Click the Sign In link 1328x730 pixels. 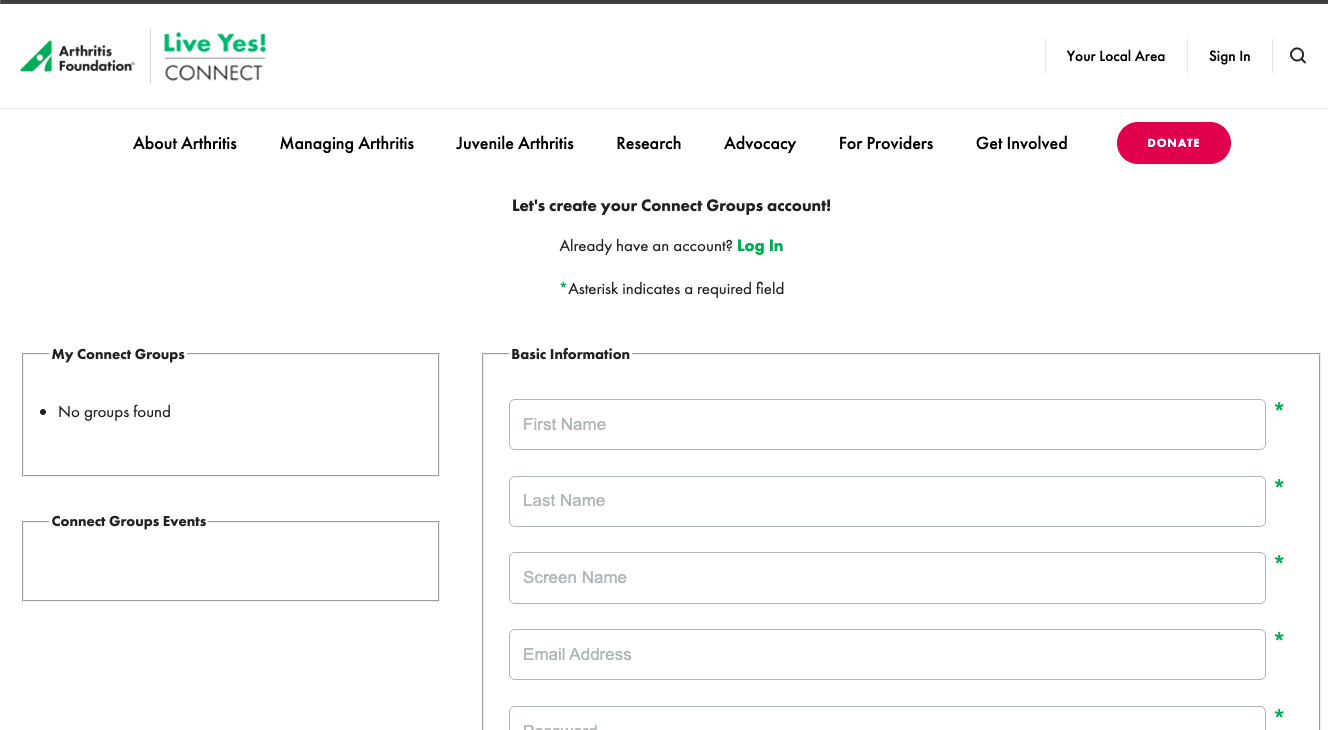[x=1229, y=56]
